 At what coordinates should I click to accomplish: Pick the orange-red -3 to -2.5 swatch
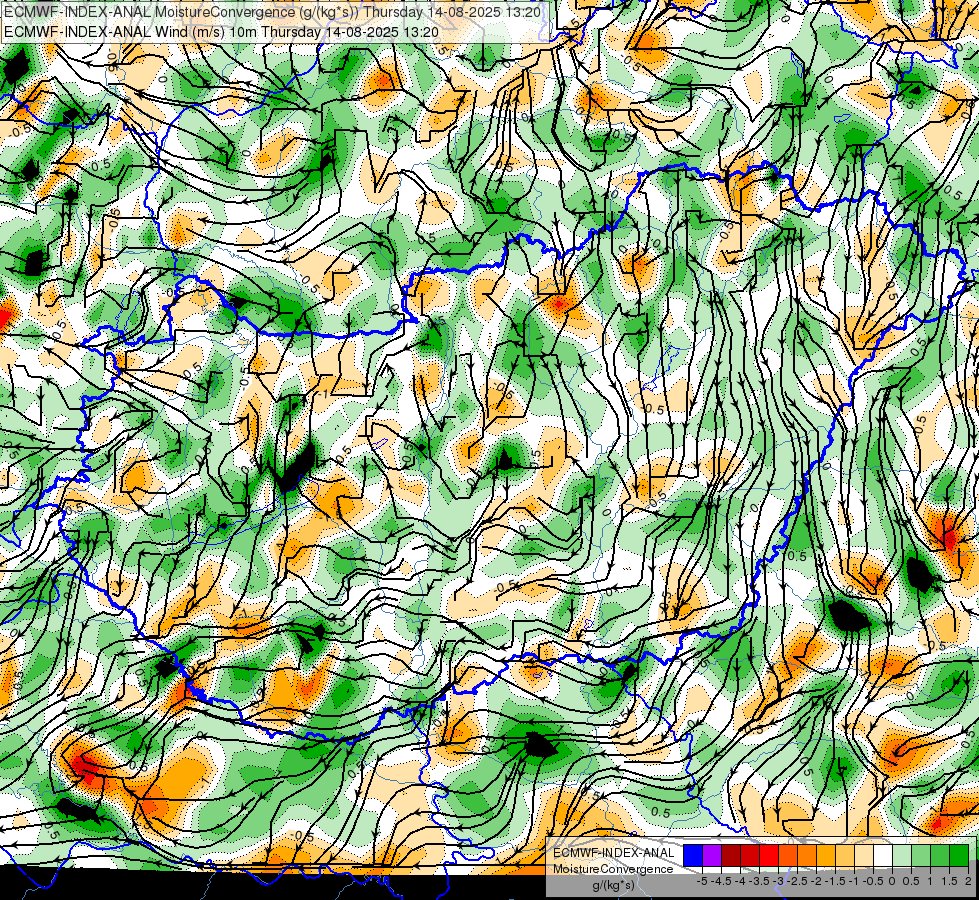coord(788,855)
